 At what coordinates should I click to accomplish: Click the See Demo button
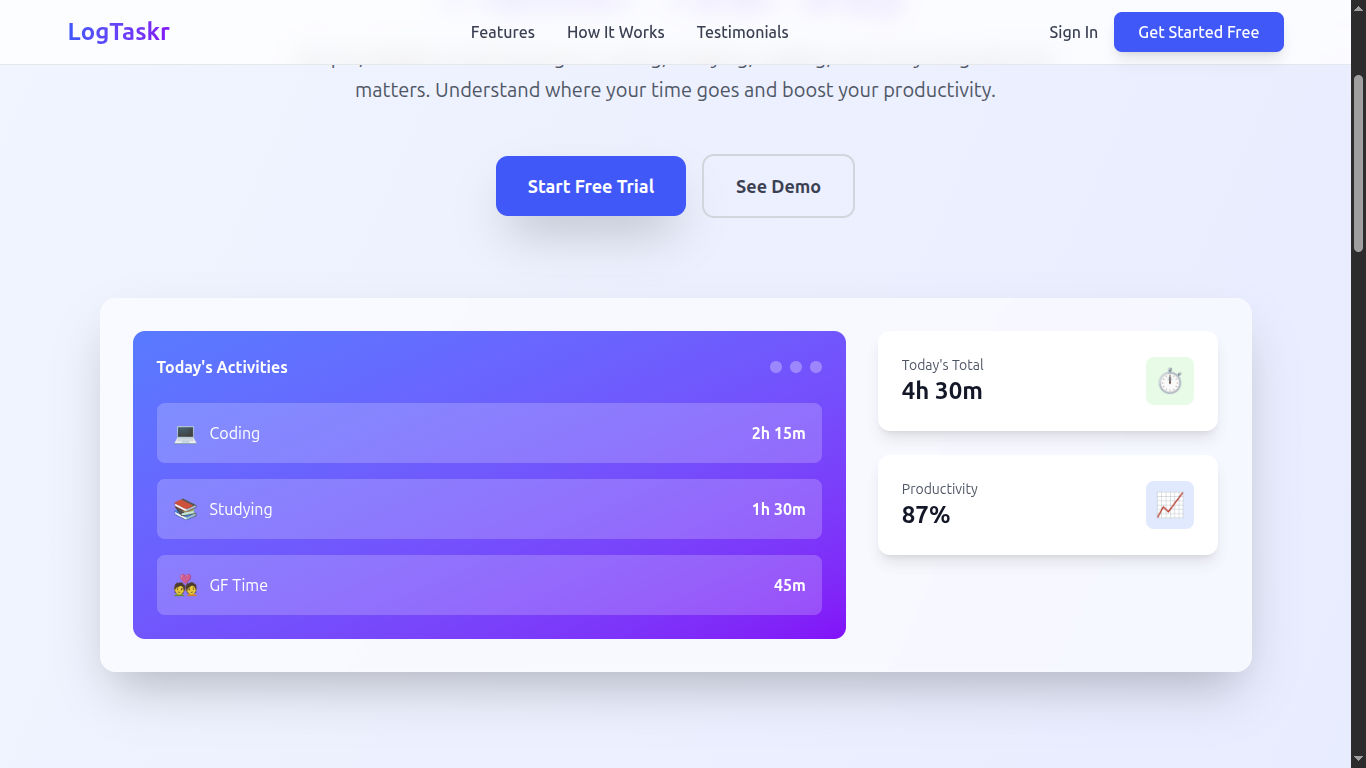(x=778, y=186)
